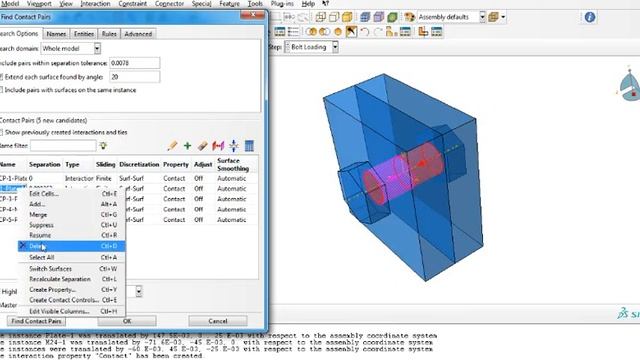The width and height of the screenshot is (640, 360).
Task: Choose Resume in the context menu
Action: tap(71, 235)
